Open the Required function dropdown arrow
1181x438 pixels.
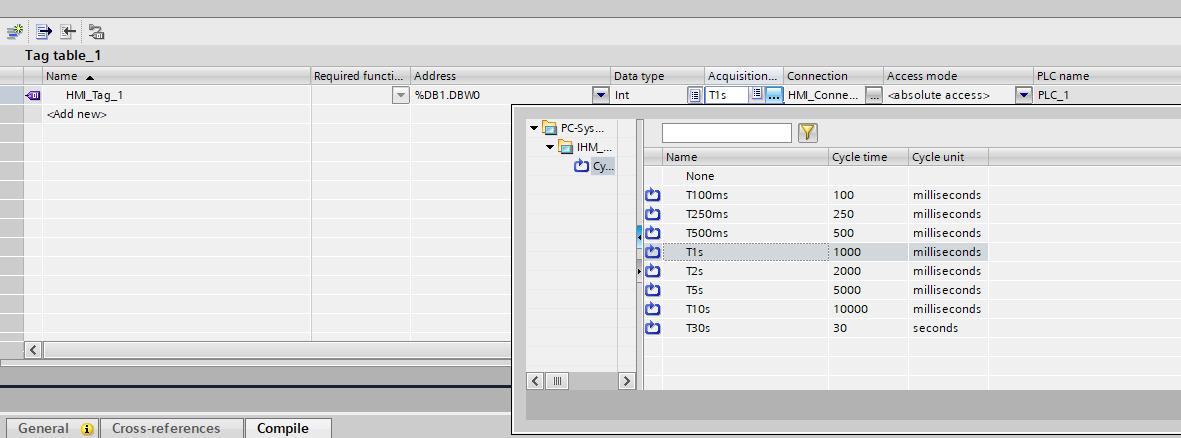pyautogui.click(x=400, y=96)
